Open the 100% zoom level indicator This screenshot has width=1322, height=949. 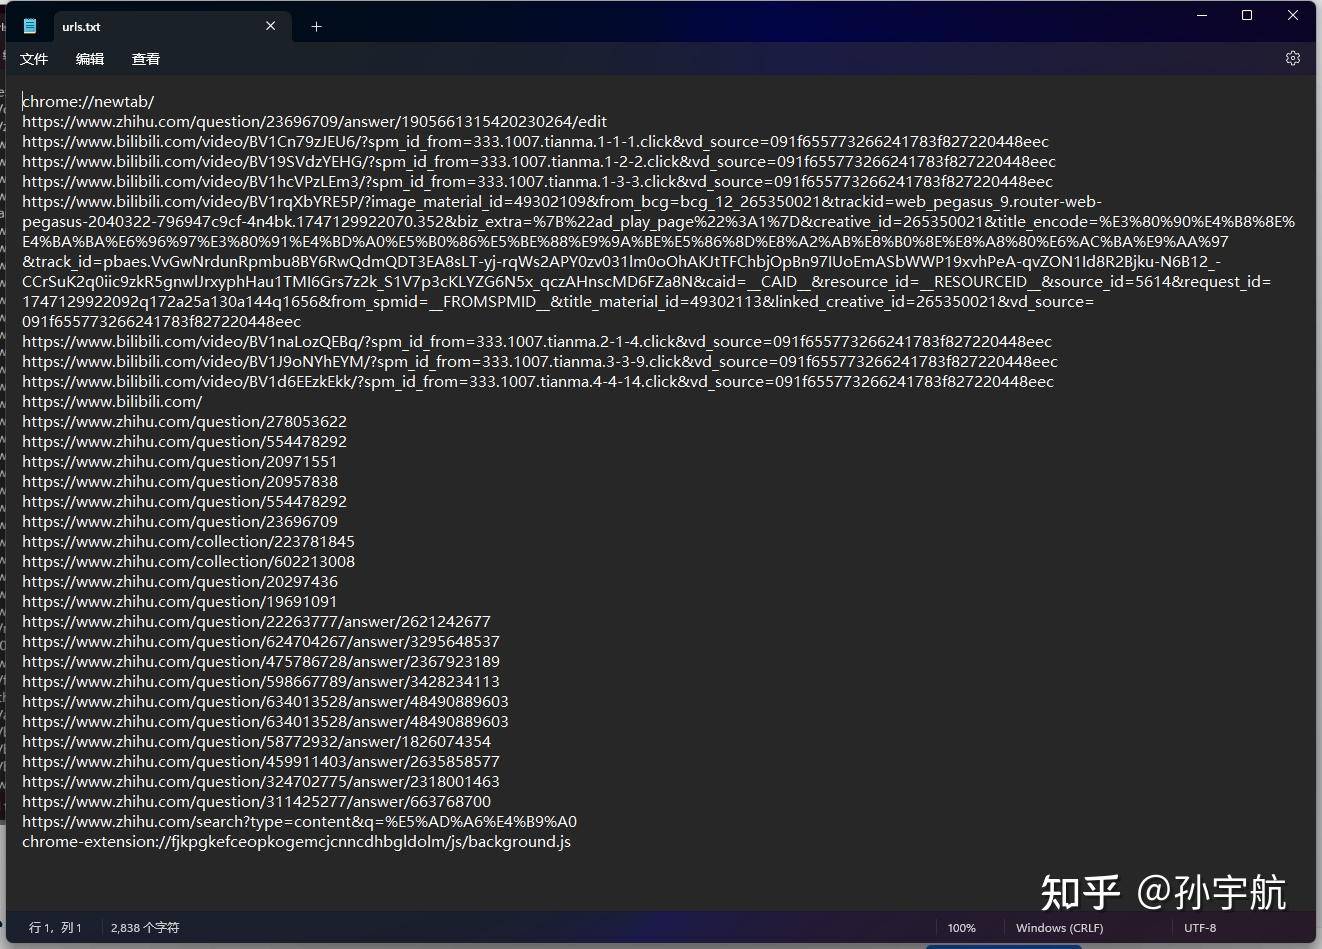(961, 928)
